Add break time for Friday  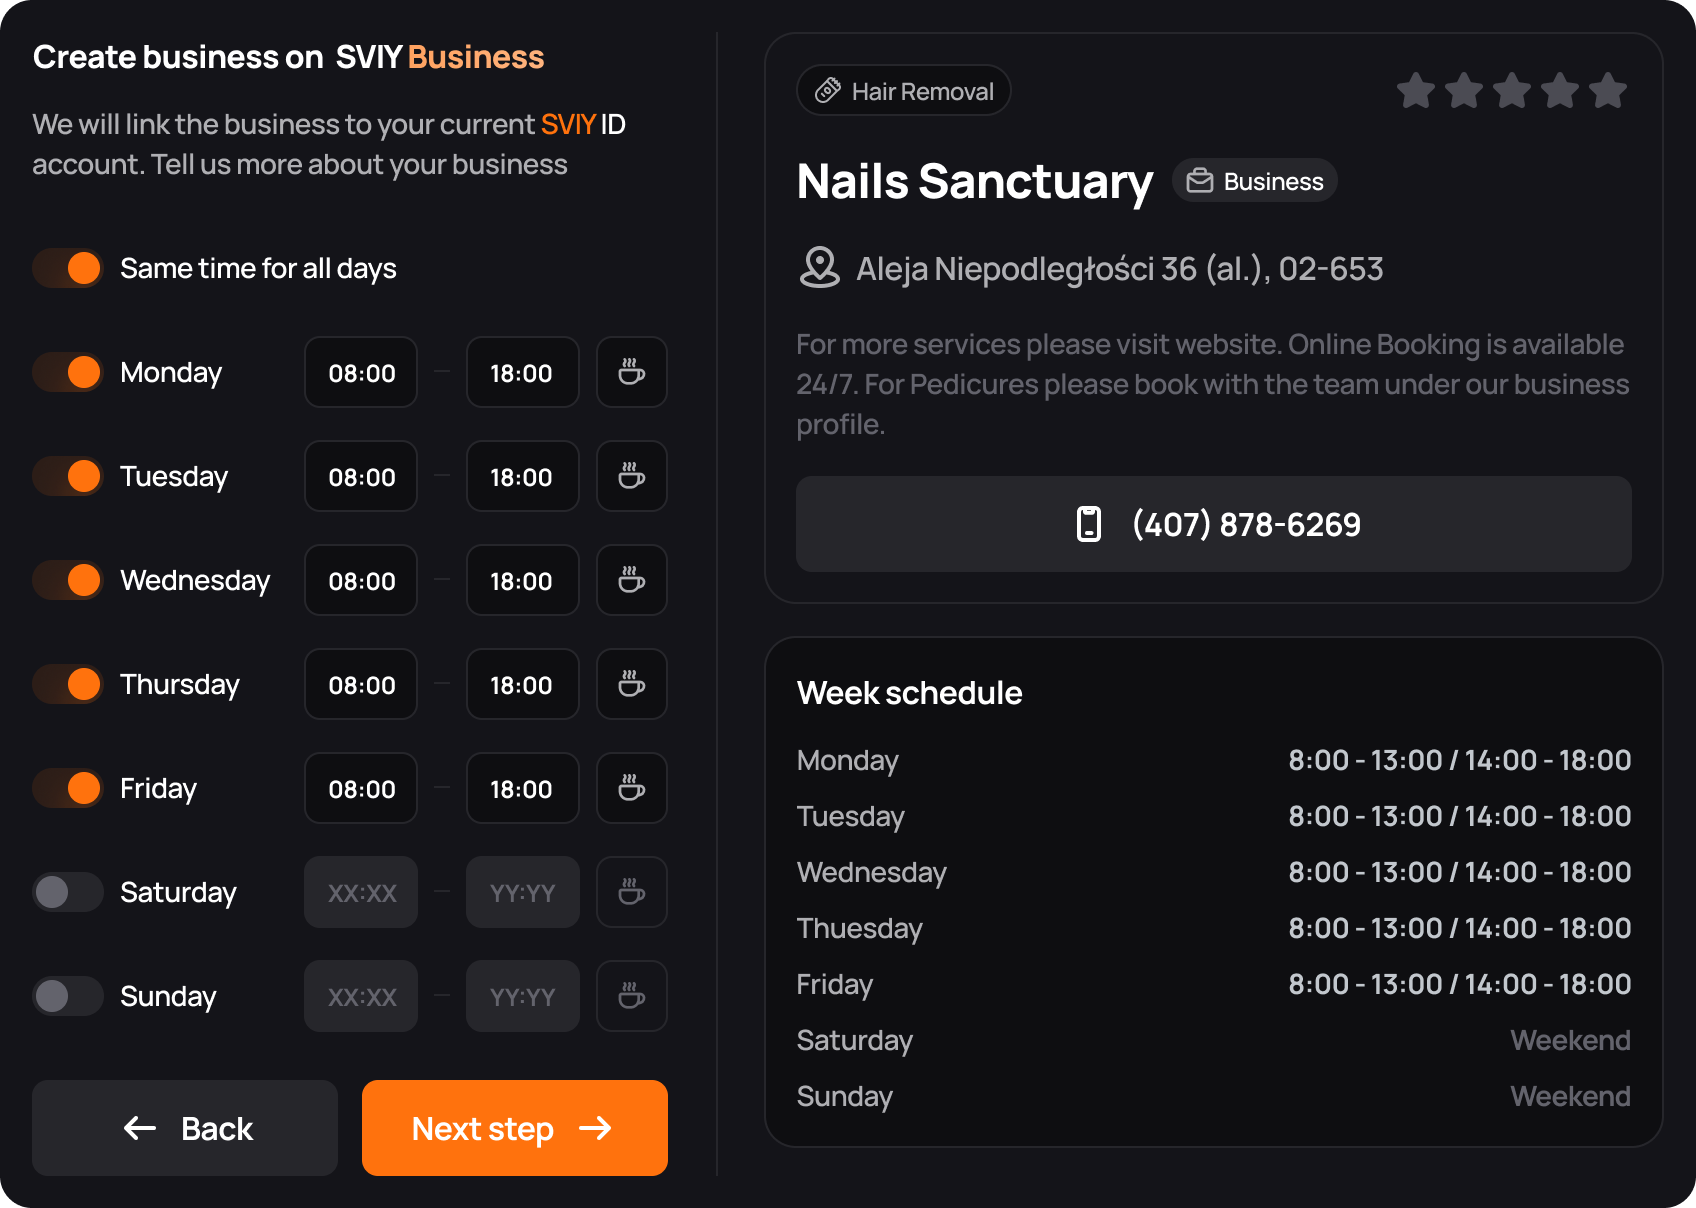(x=632, y=788)
